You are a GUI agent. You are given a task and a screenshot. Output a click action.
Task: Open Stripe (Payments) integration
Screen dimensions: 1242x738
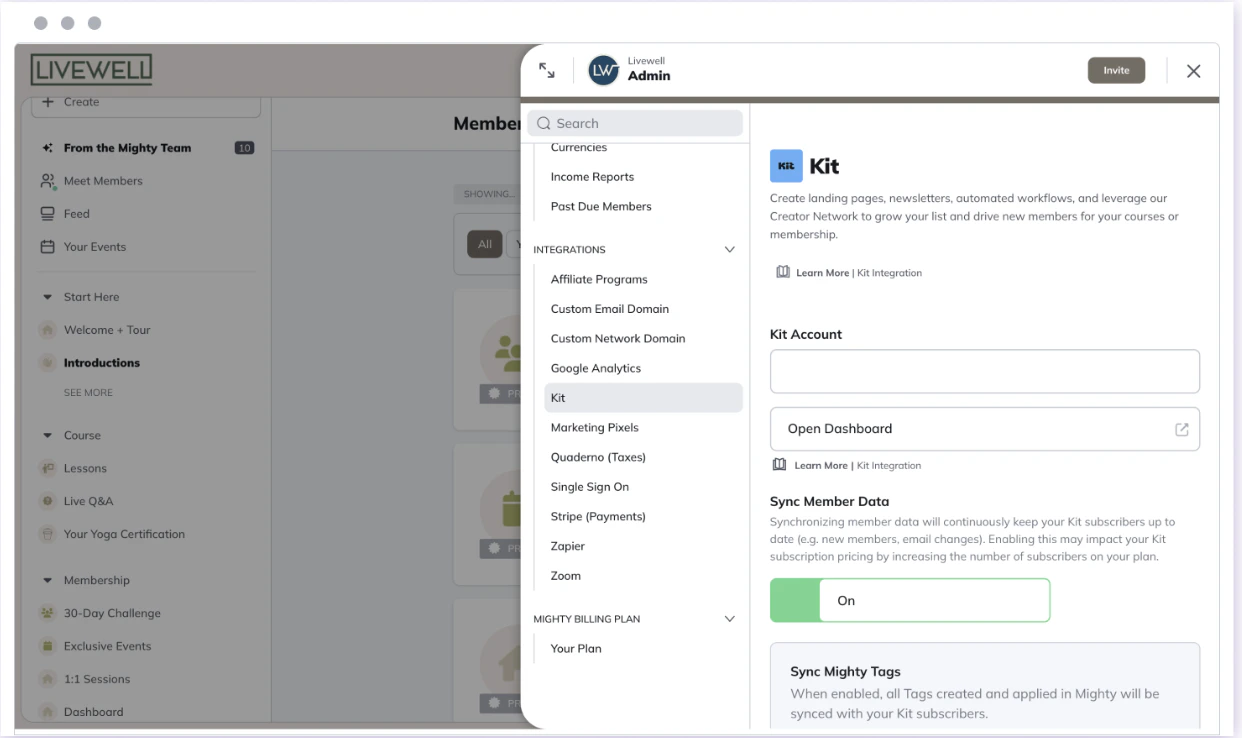click(x=598, y=516)
